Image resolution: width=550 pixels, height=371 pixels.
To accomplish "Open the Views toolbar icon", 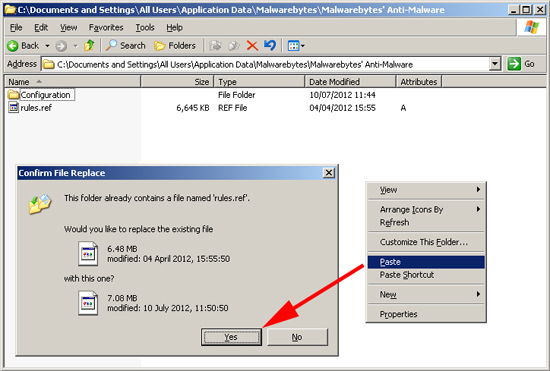I will tap(293, 46).
